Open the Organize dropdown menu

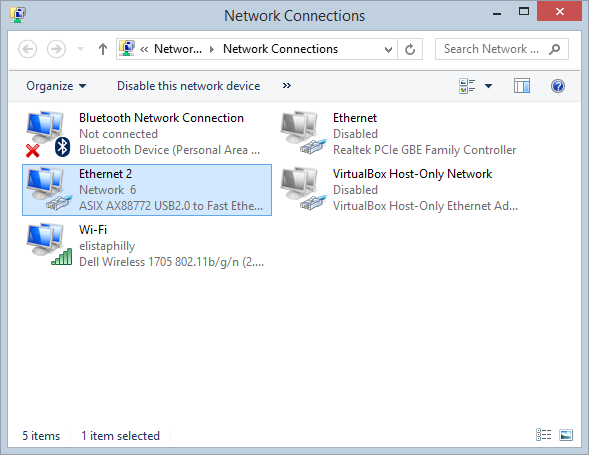point(56,86)
